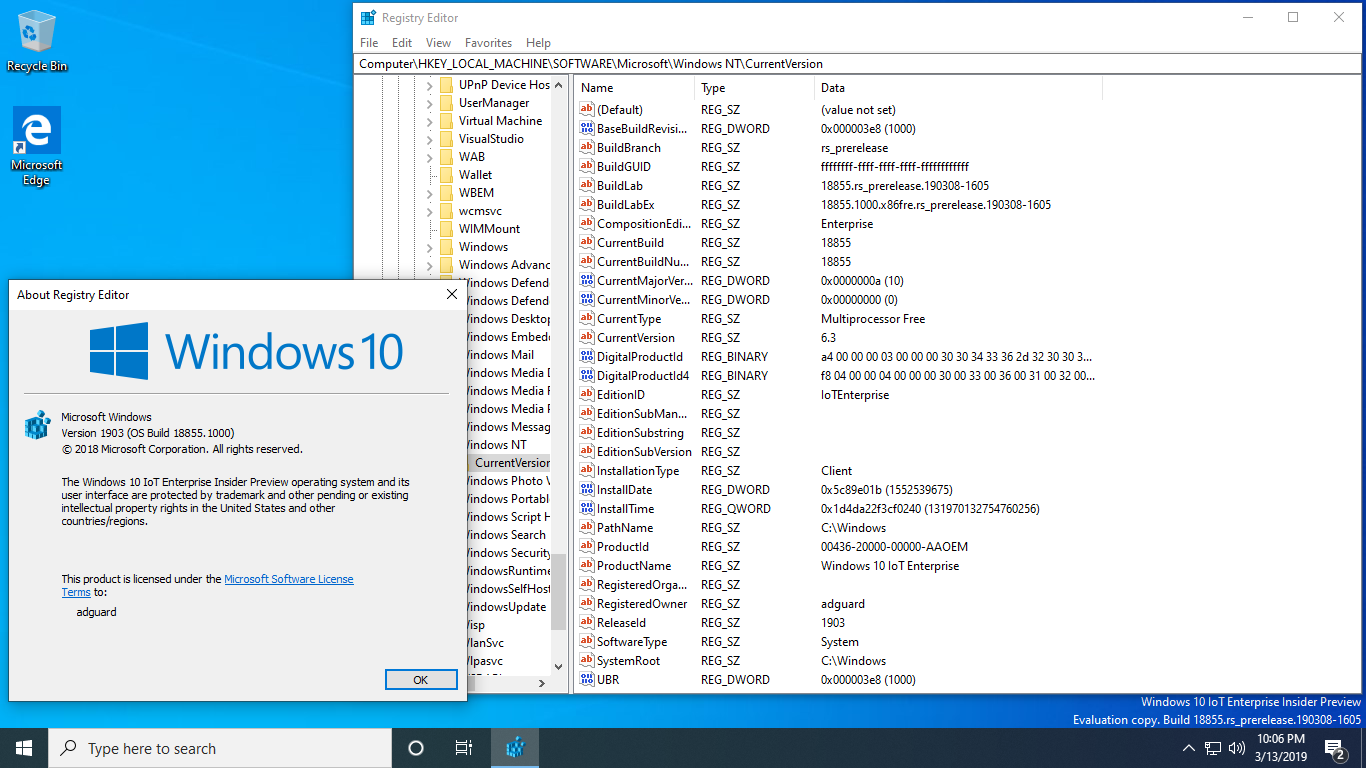Sort values by Type column header
1366x768 pixels.
coord(755,88)
